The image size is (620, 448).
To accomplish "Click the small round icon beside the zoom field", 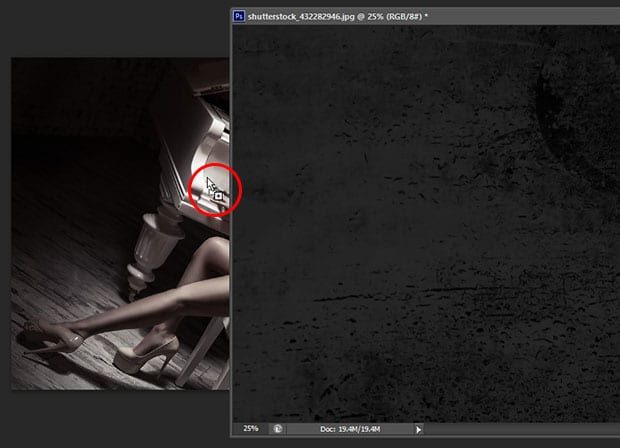I will pyautogui.click(x=277, y=429).
